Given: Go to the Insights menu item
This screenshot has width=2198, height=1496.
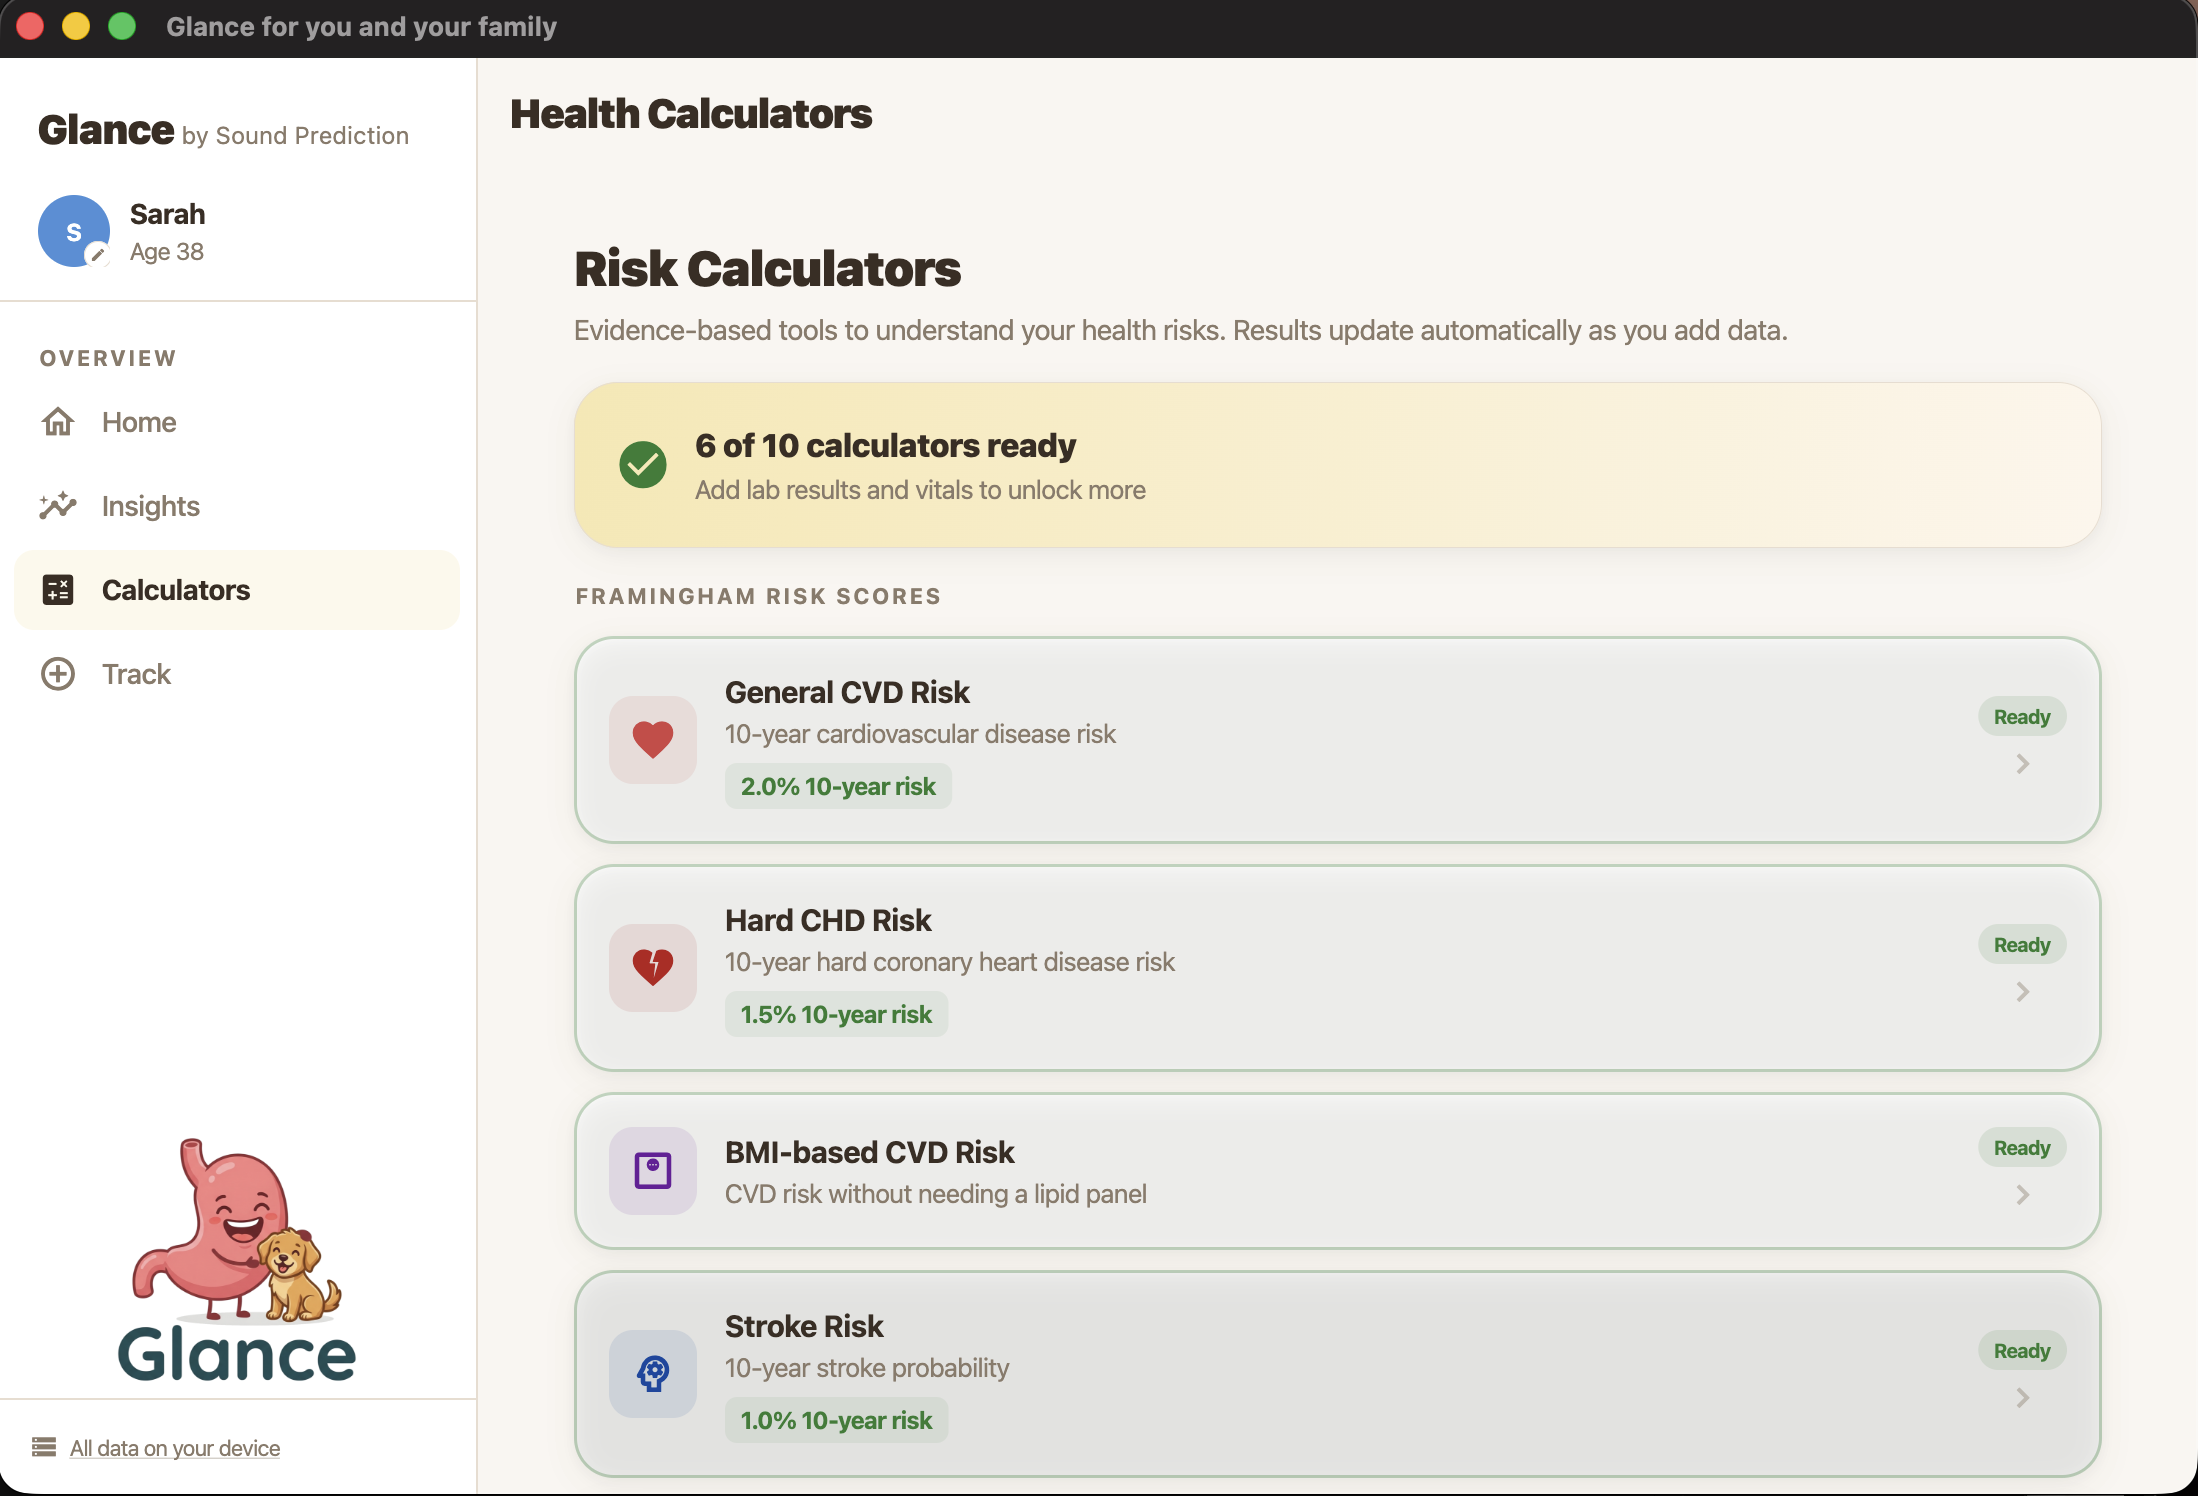Looking at the screenshot, I should (150, 506).
